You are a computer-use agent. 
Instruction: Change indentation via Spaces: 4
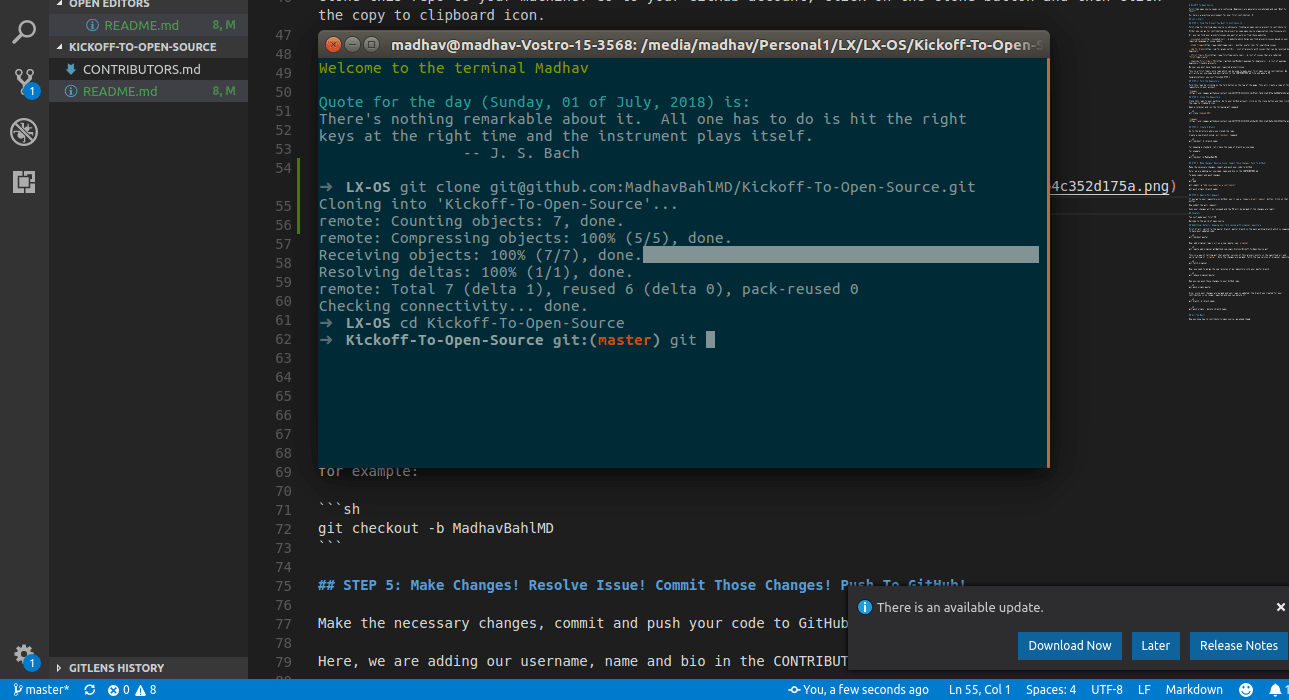pos(1051,690)
